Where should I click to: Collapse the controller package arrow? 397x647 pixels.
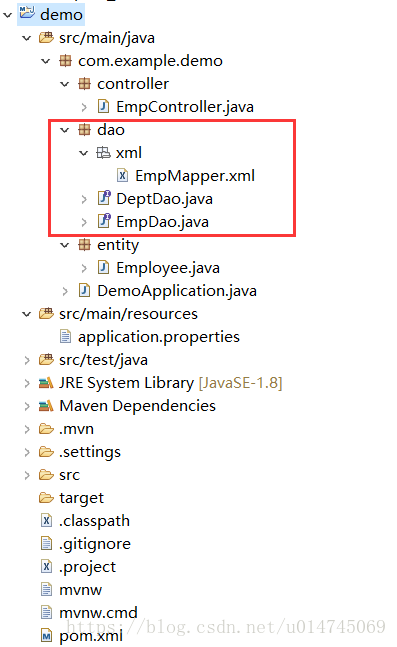(65, 85)
